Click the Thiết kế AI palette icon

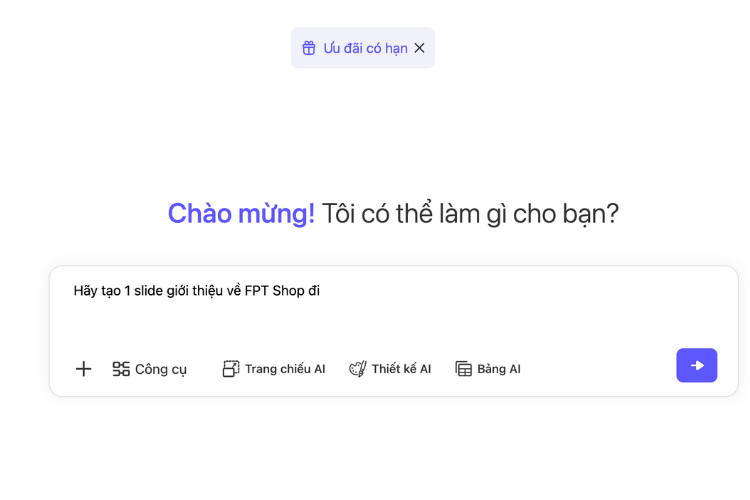click(x=357, y=369)
